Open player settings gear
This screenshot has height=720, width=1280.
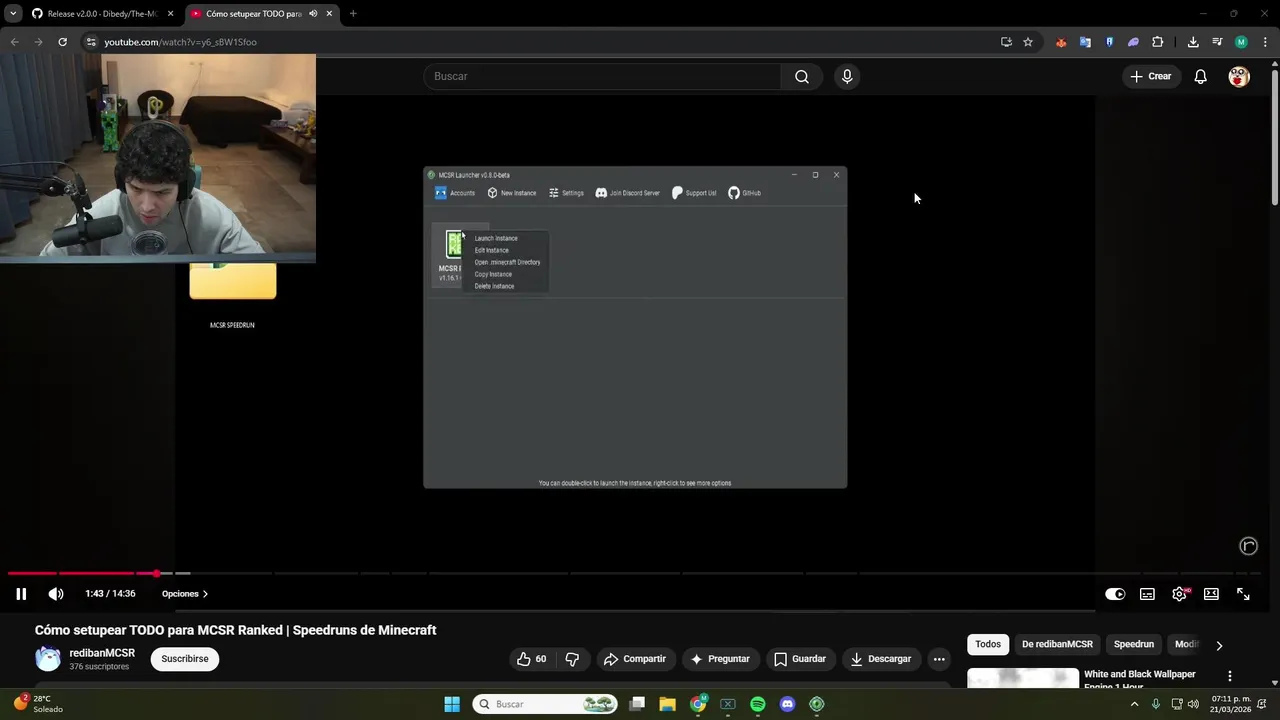pyautogui.click(x=1180, y=594)
